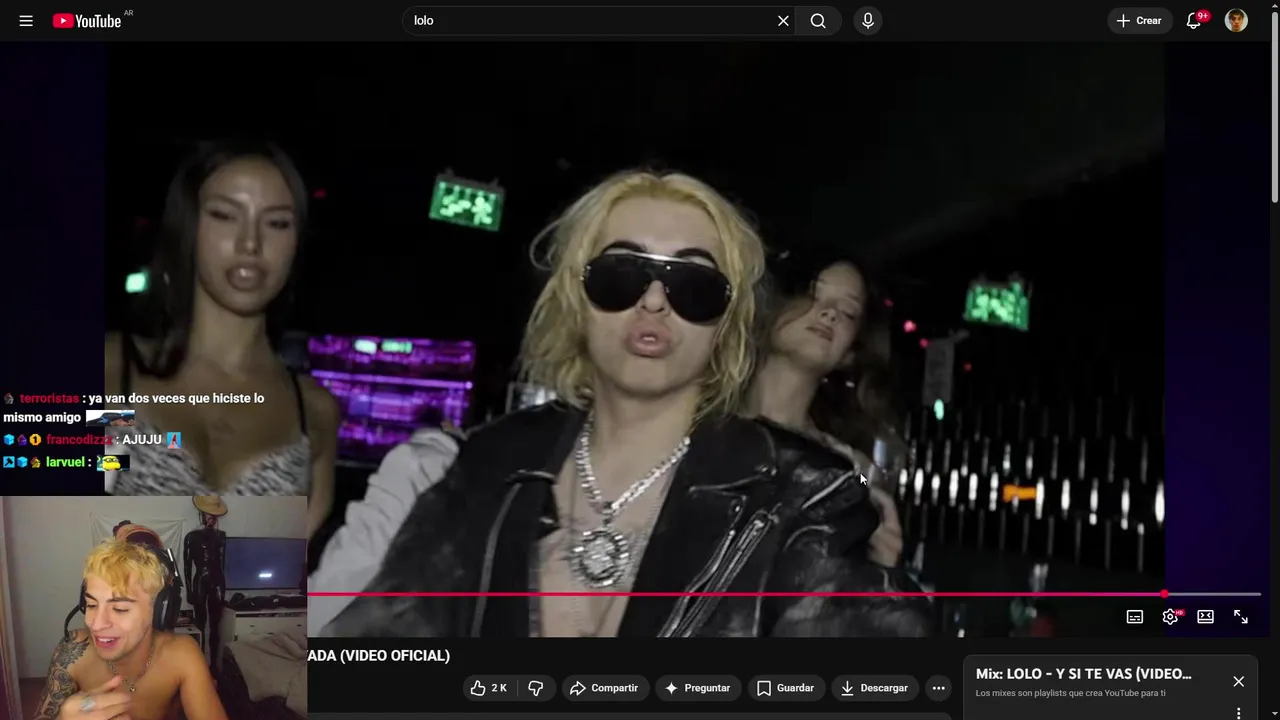This screenshot has width=1280, height=720.
Task: Clear the search text with the X icon
Action: tap(783, 21)
